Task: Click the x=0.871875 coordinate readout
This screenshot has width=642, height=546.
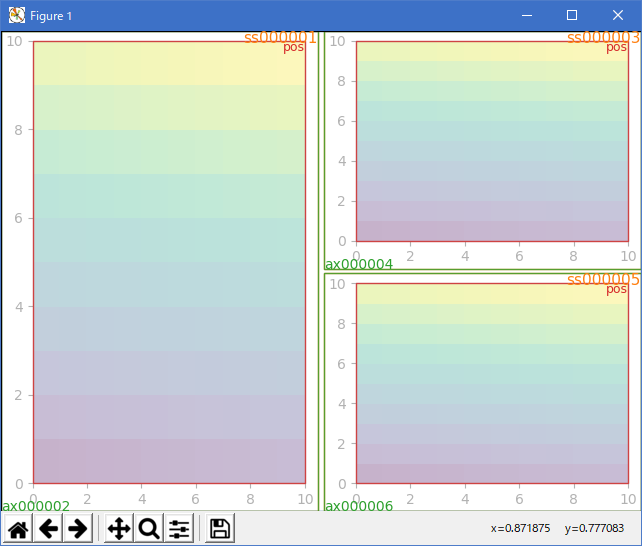Action: pos(520,528)
